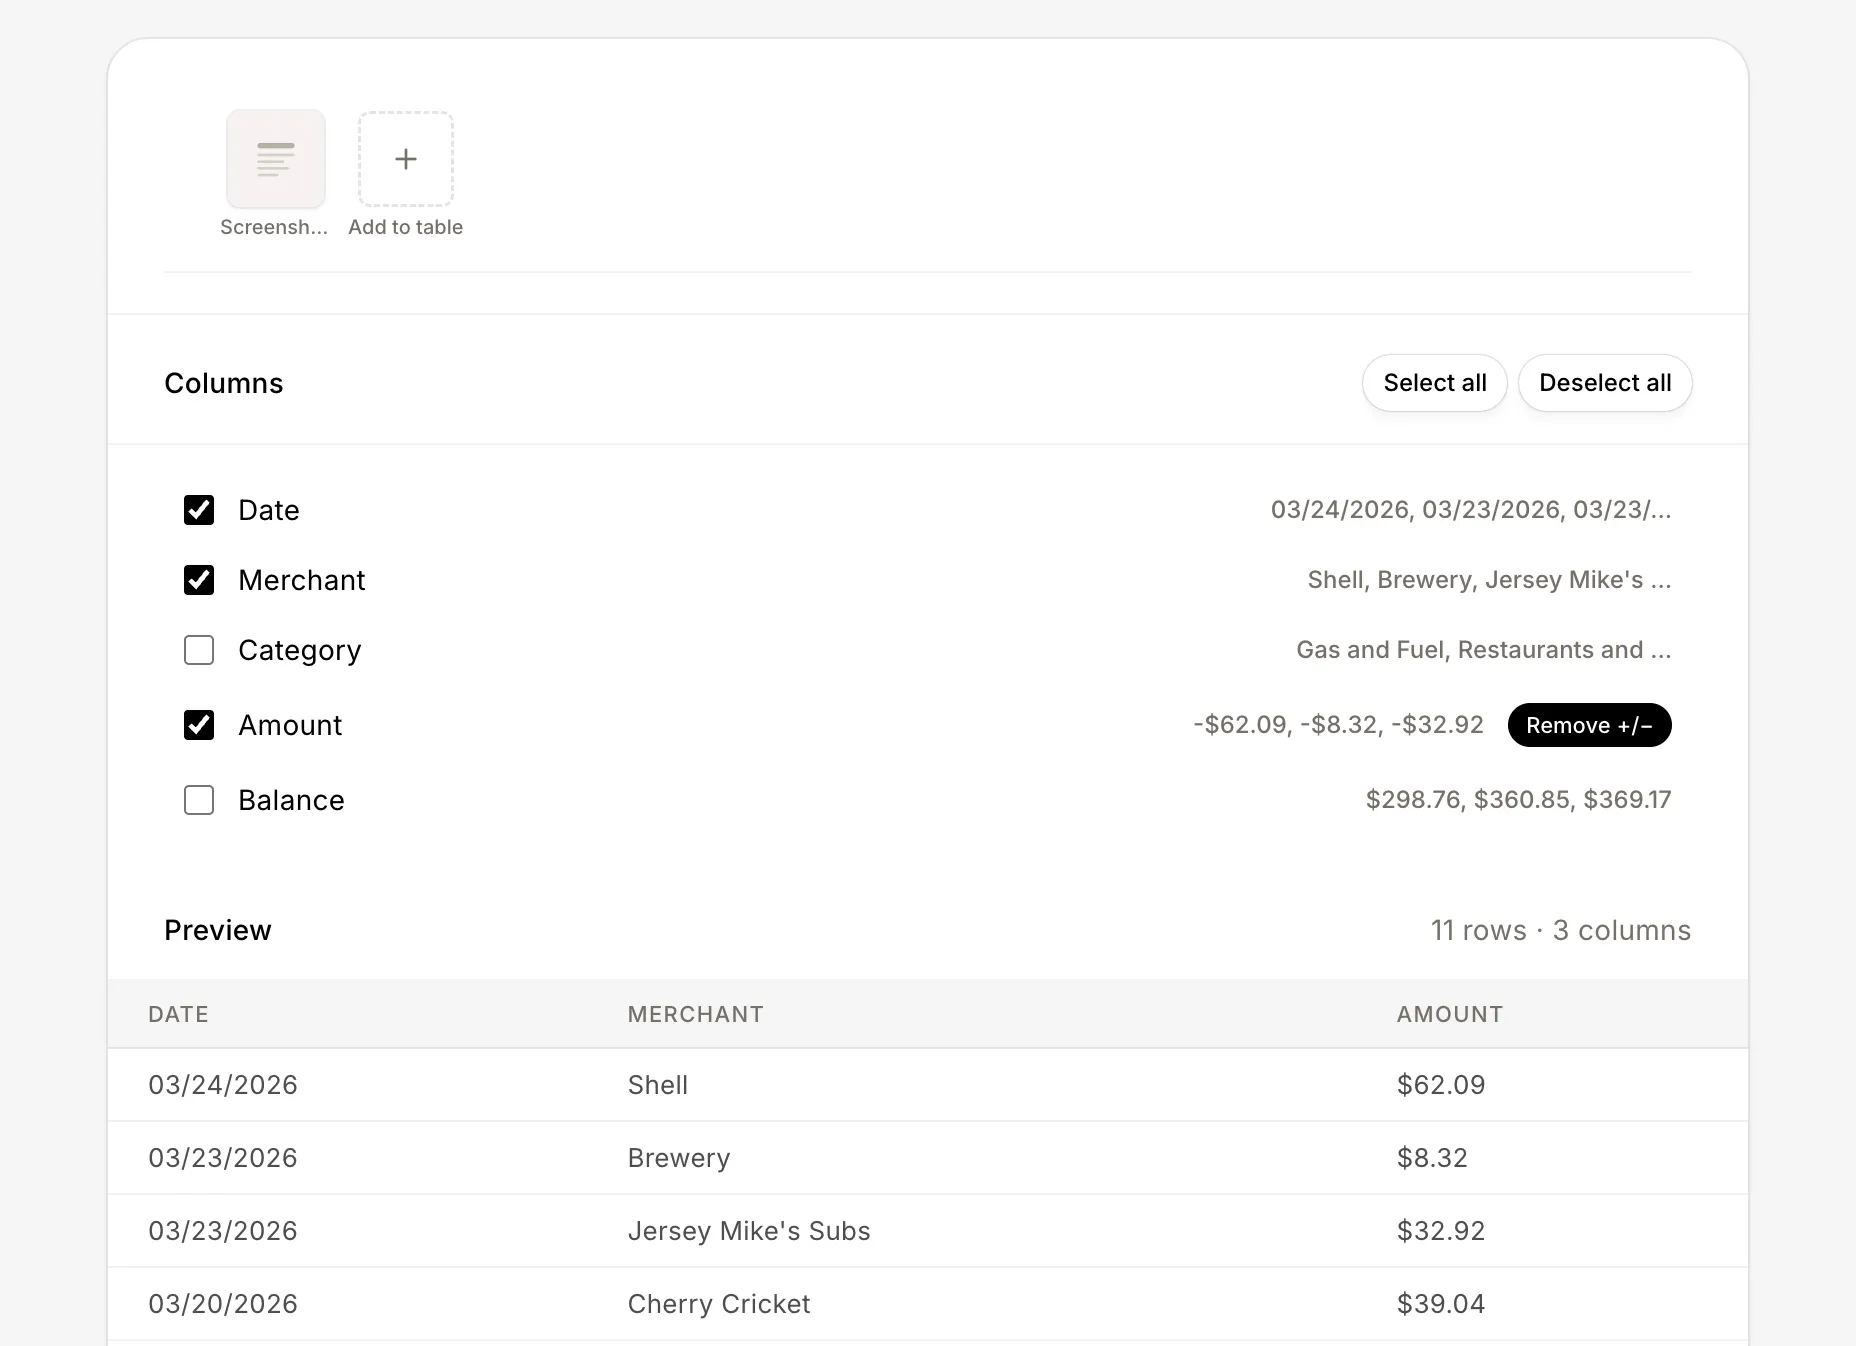Click the 03/20/2026 date cell

pos(223,1304)
